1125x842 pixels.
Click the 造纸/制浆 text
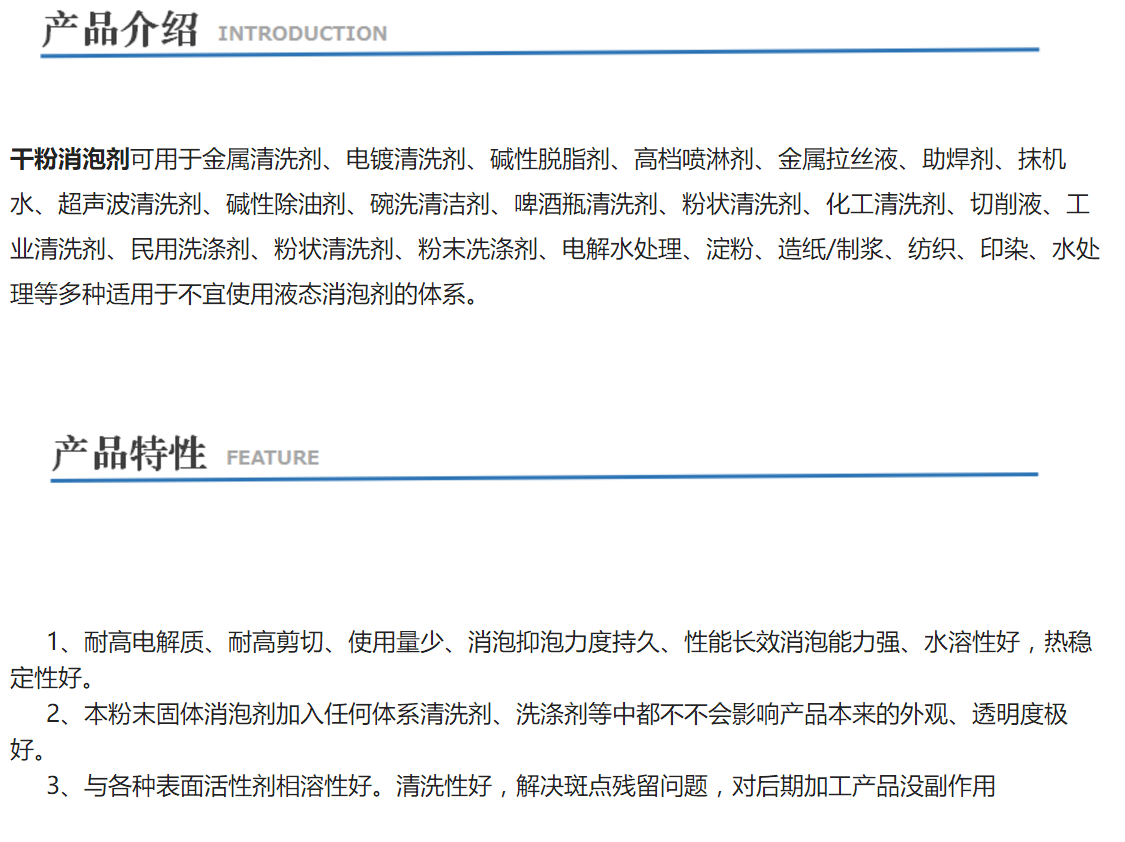(x=832, y=250)
